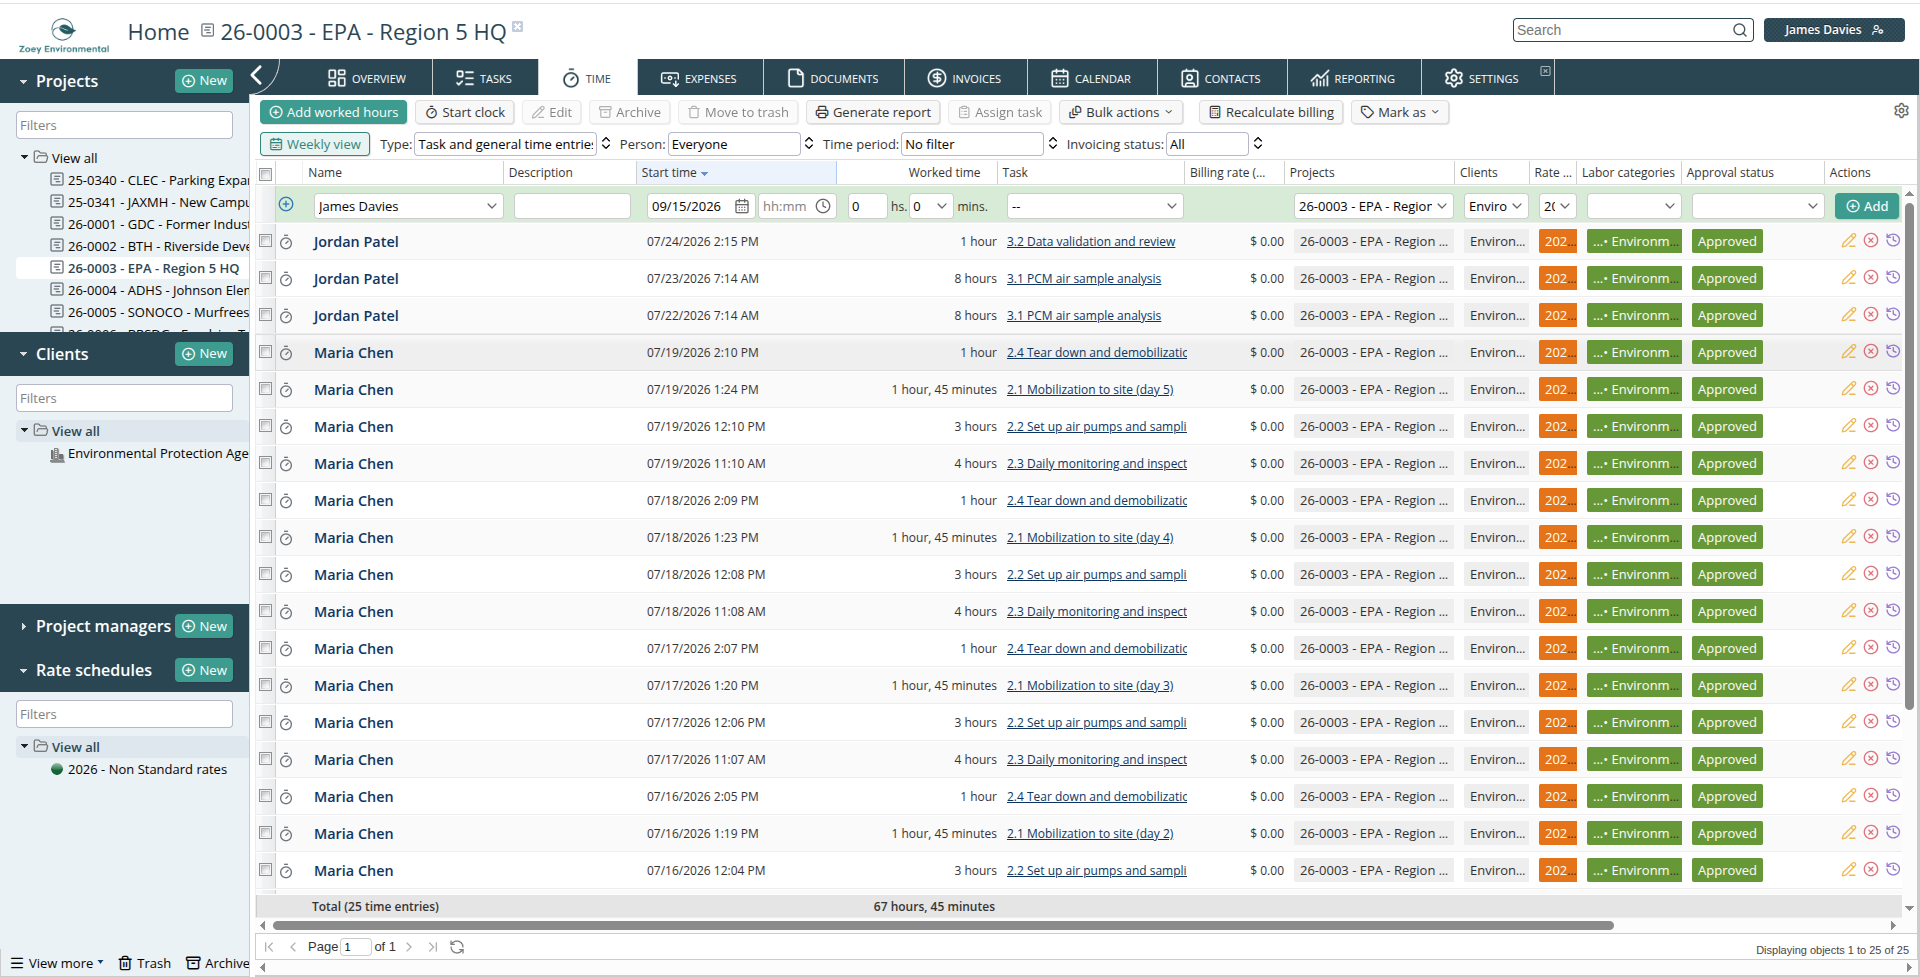Click the settings gear above the table

[x=1901, y=111]
